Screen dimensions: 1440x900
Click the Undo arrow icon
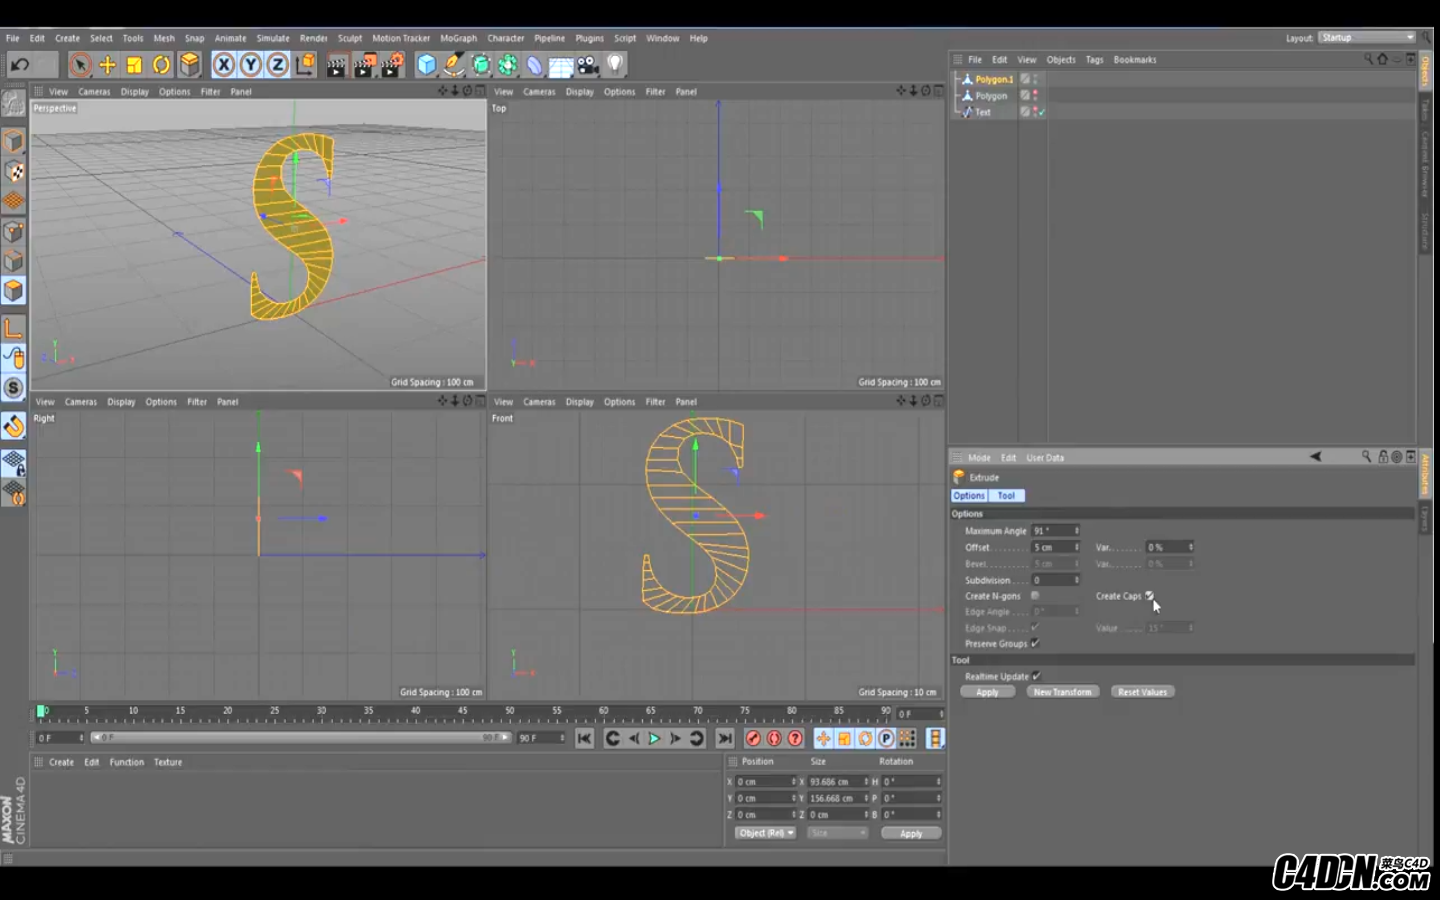19,65
